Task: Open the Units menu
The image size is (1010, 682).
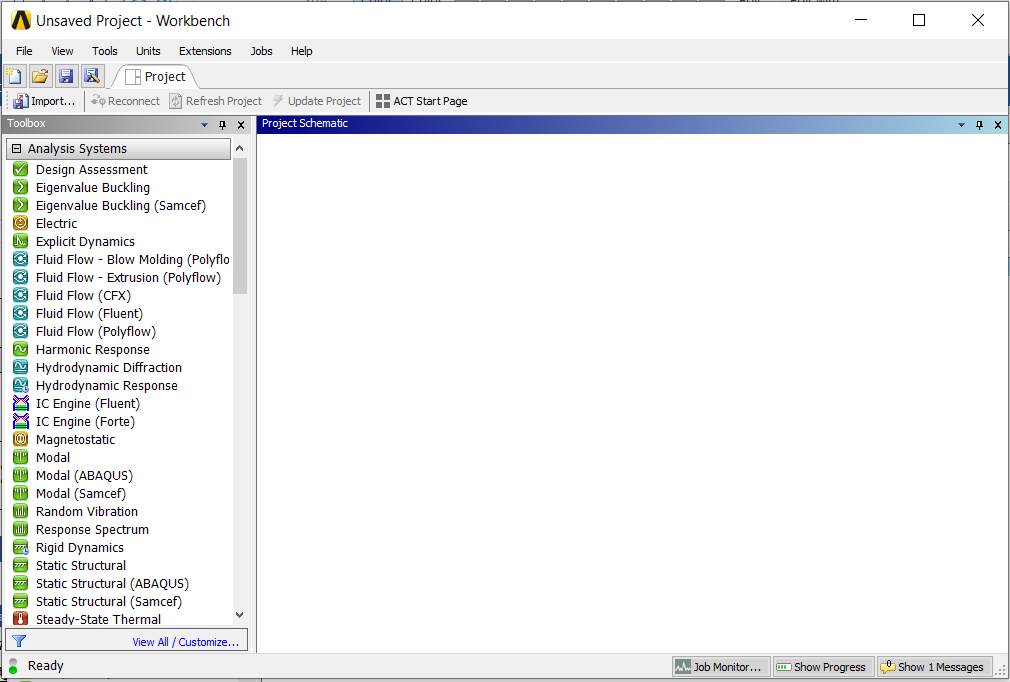Action: click(x=148, y=51)
